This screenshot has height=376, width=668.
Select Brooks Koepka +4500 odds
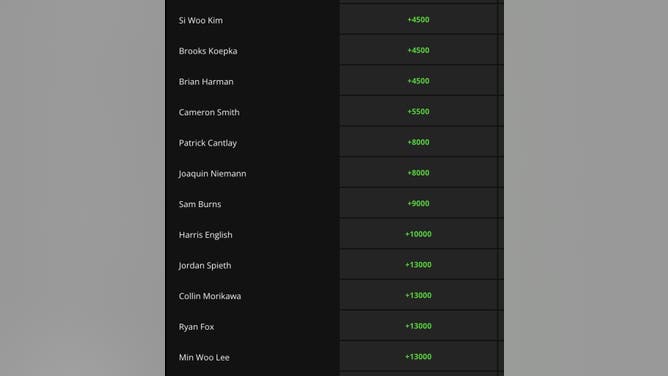pyautogui.click(x=418, y=50)
